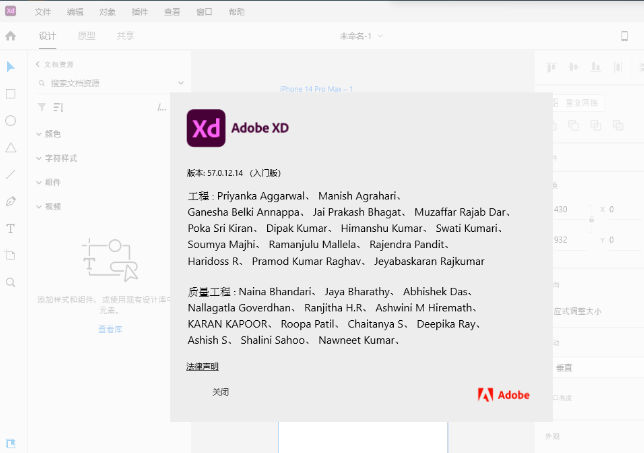The height and width of the screenshot is (453, 644).
Task: Select the Rectangle tool in left toolbar
Action: coord(11,93)
